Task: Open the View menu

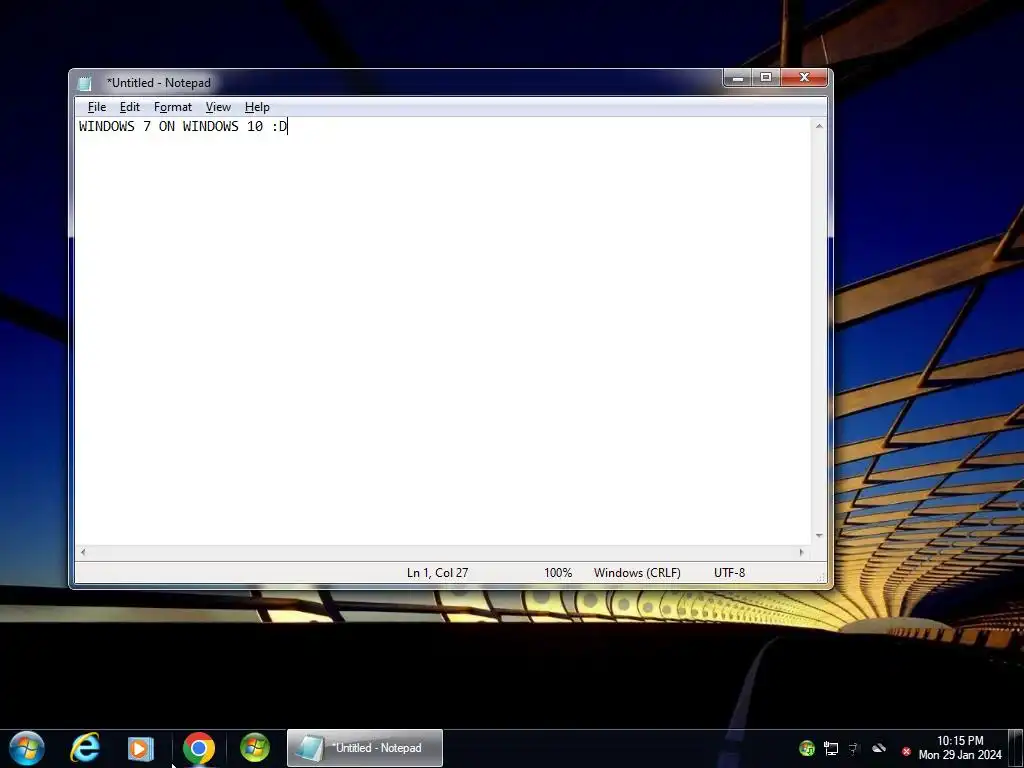Action: click(x=218, y=107)
